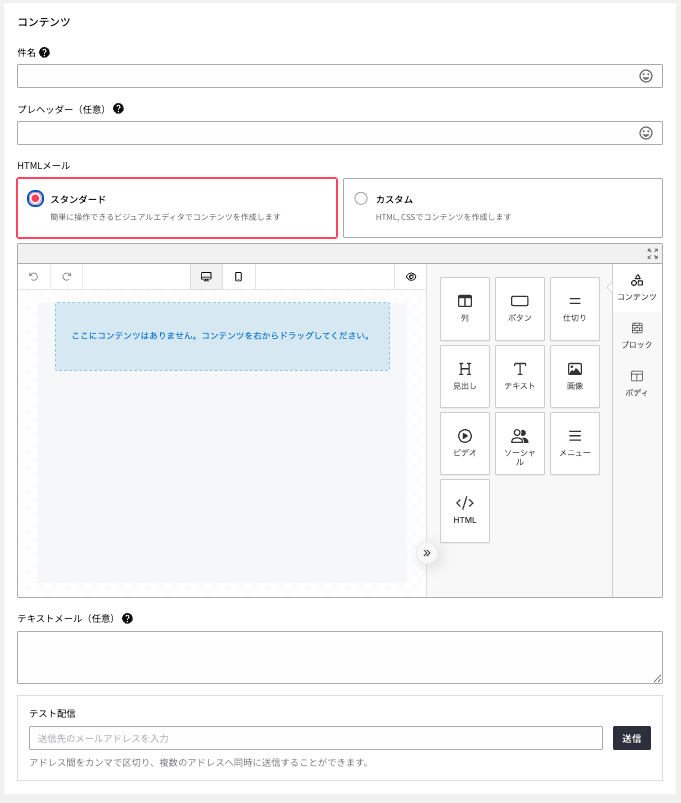
Task: Choose the 画像 image block
Action: pyautogui.click(x=575, y=376)
